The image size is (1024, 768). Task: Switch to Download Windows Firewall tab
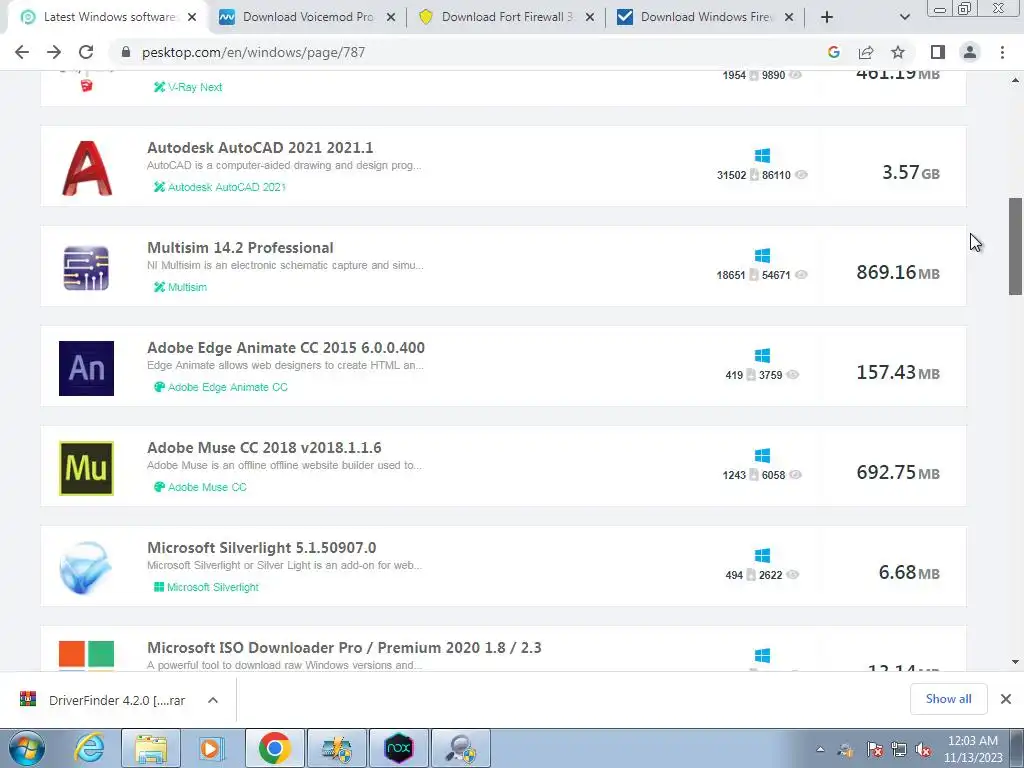705,17
